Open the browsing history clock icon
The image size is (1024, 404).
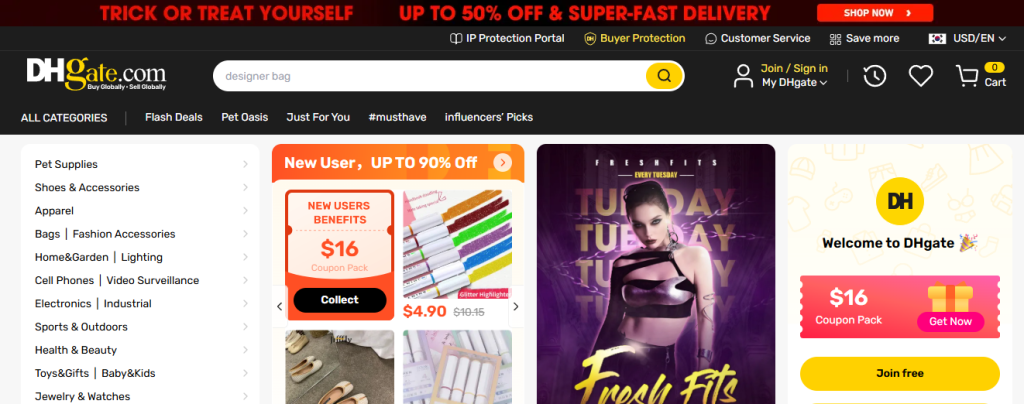point(874,76)
